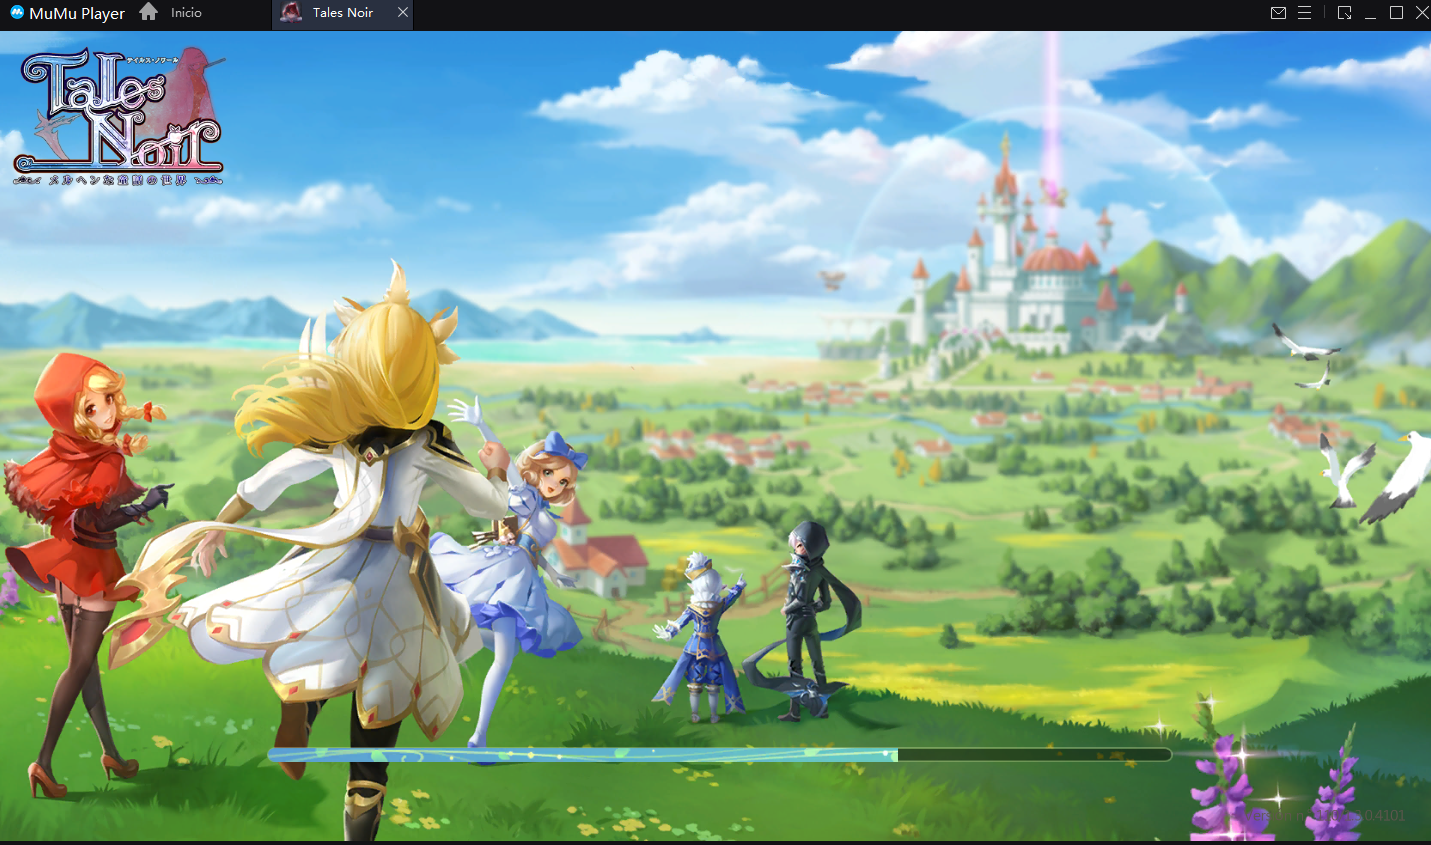Switch to the Inicio tab
This screenshot has height=845, width=1431.
pyautogui.click(x=186, y=13)
